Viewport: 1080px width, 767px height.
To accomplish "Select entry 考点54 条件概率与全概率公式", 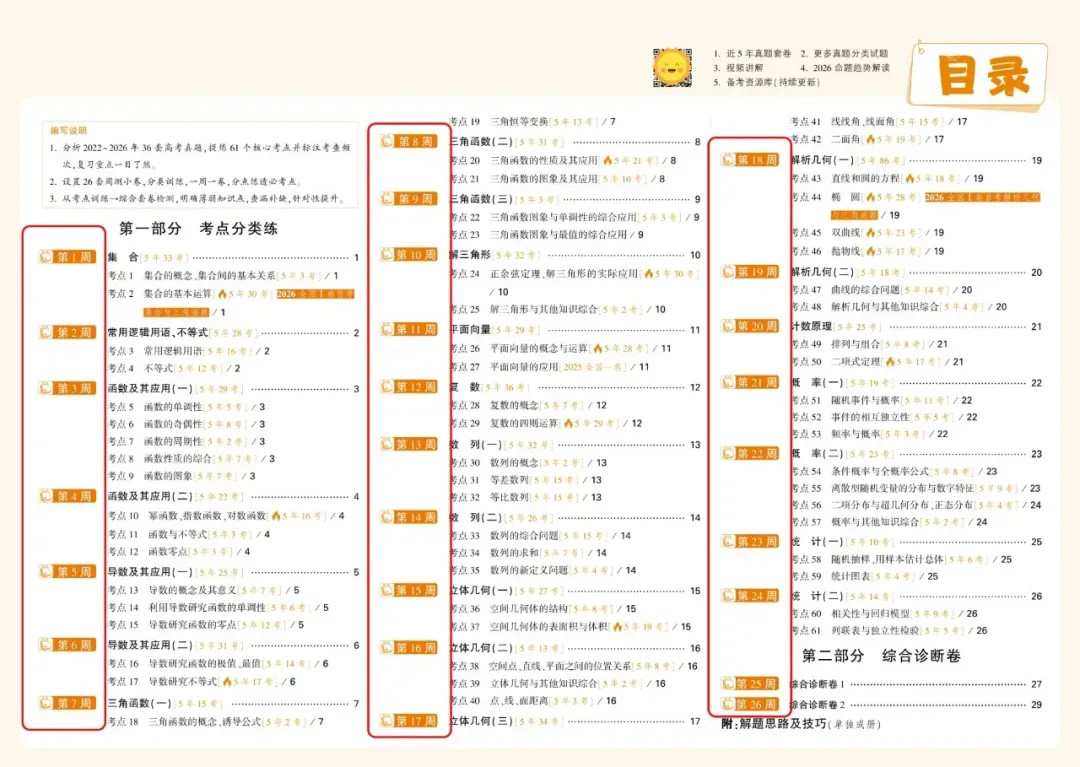I will coord(895,472).
